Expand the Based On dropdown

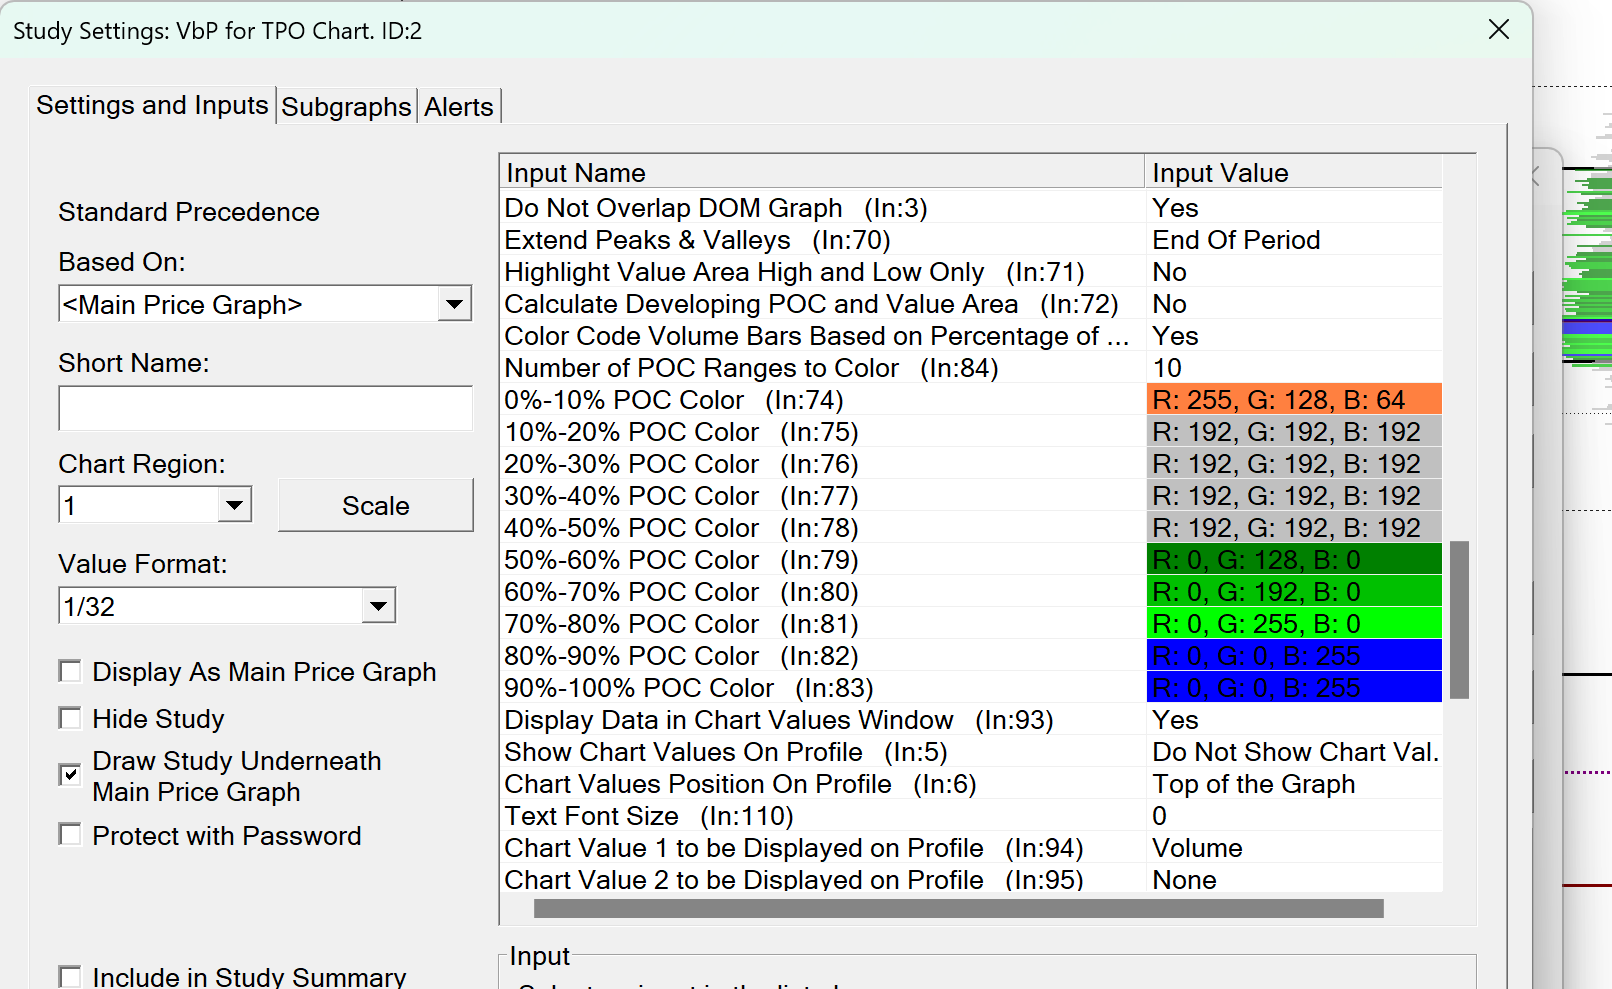(x=454, y=304)
